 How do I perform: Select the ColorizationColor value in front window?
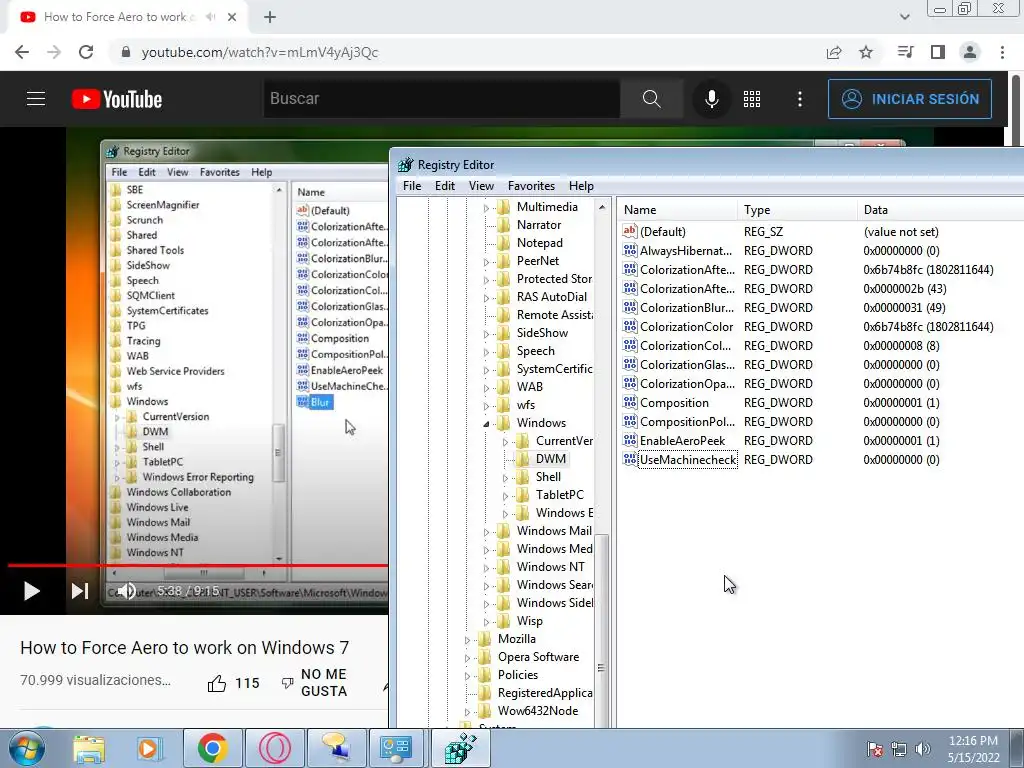point(686,327)
